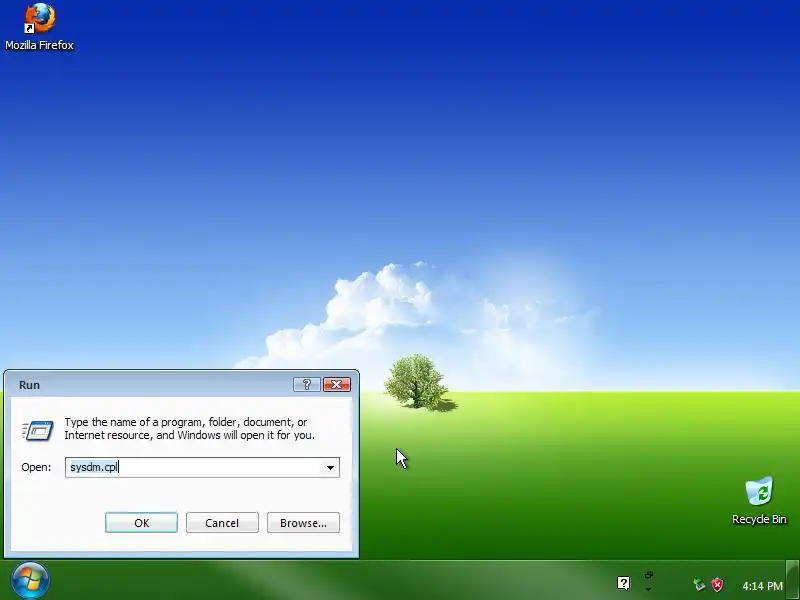Open the language bar options arrow
800x600 pixels.
(648, 589)
